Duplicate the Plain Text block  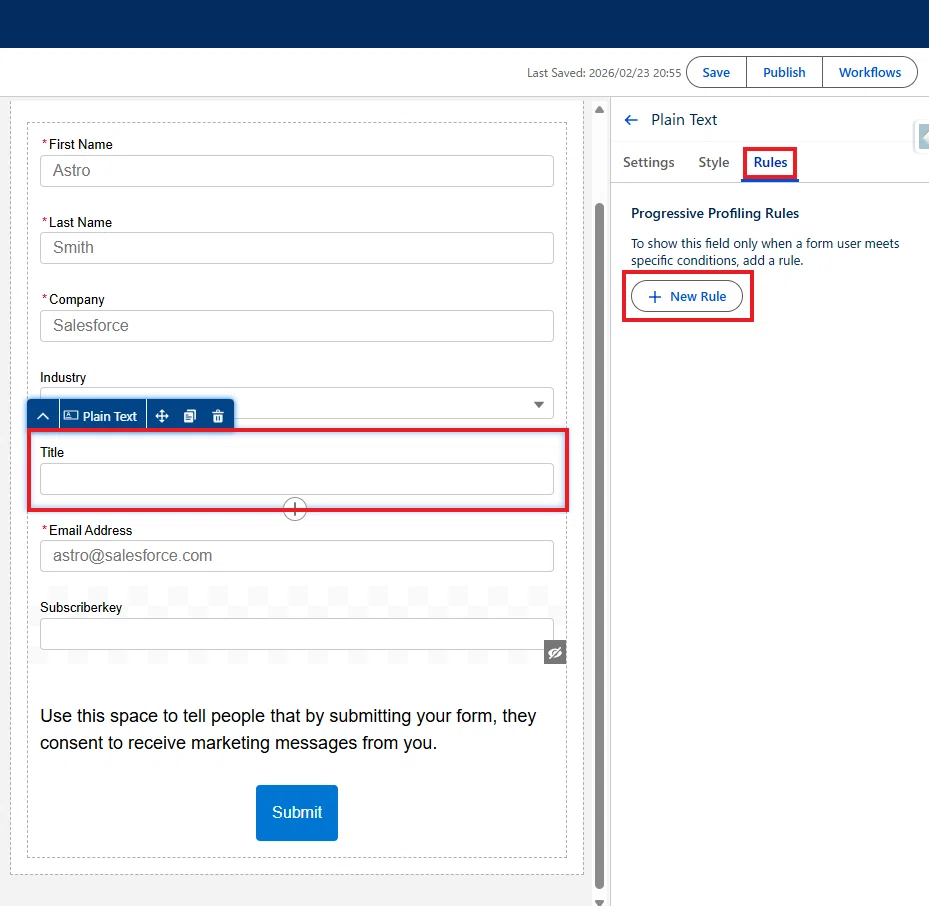(190, 416)
